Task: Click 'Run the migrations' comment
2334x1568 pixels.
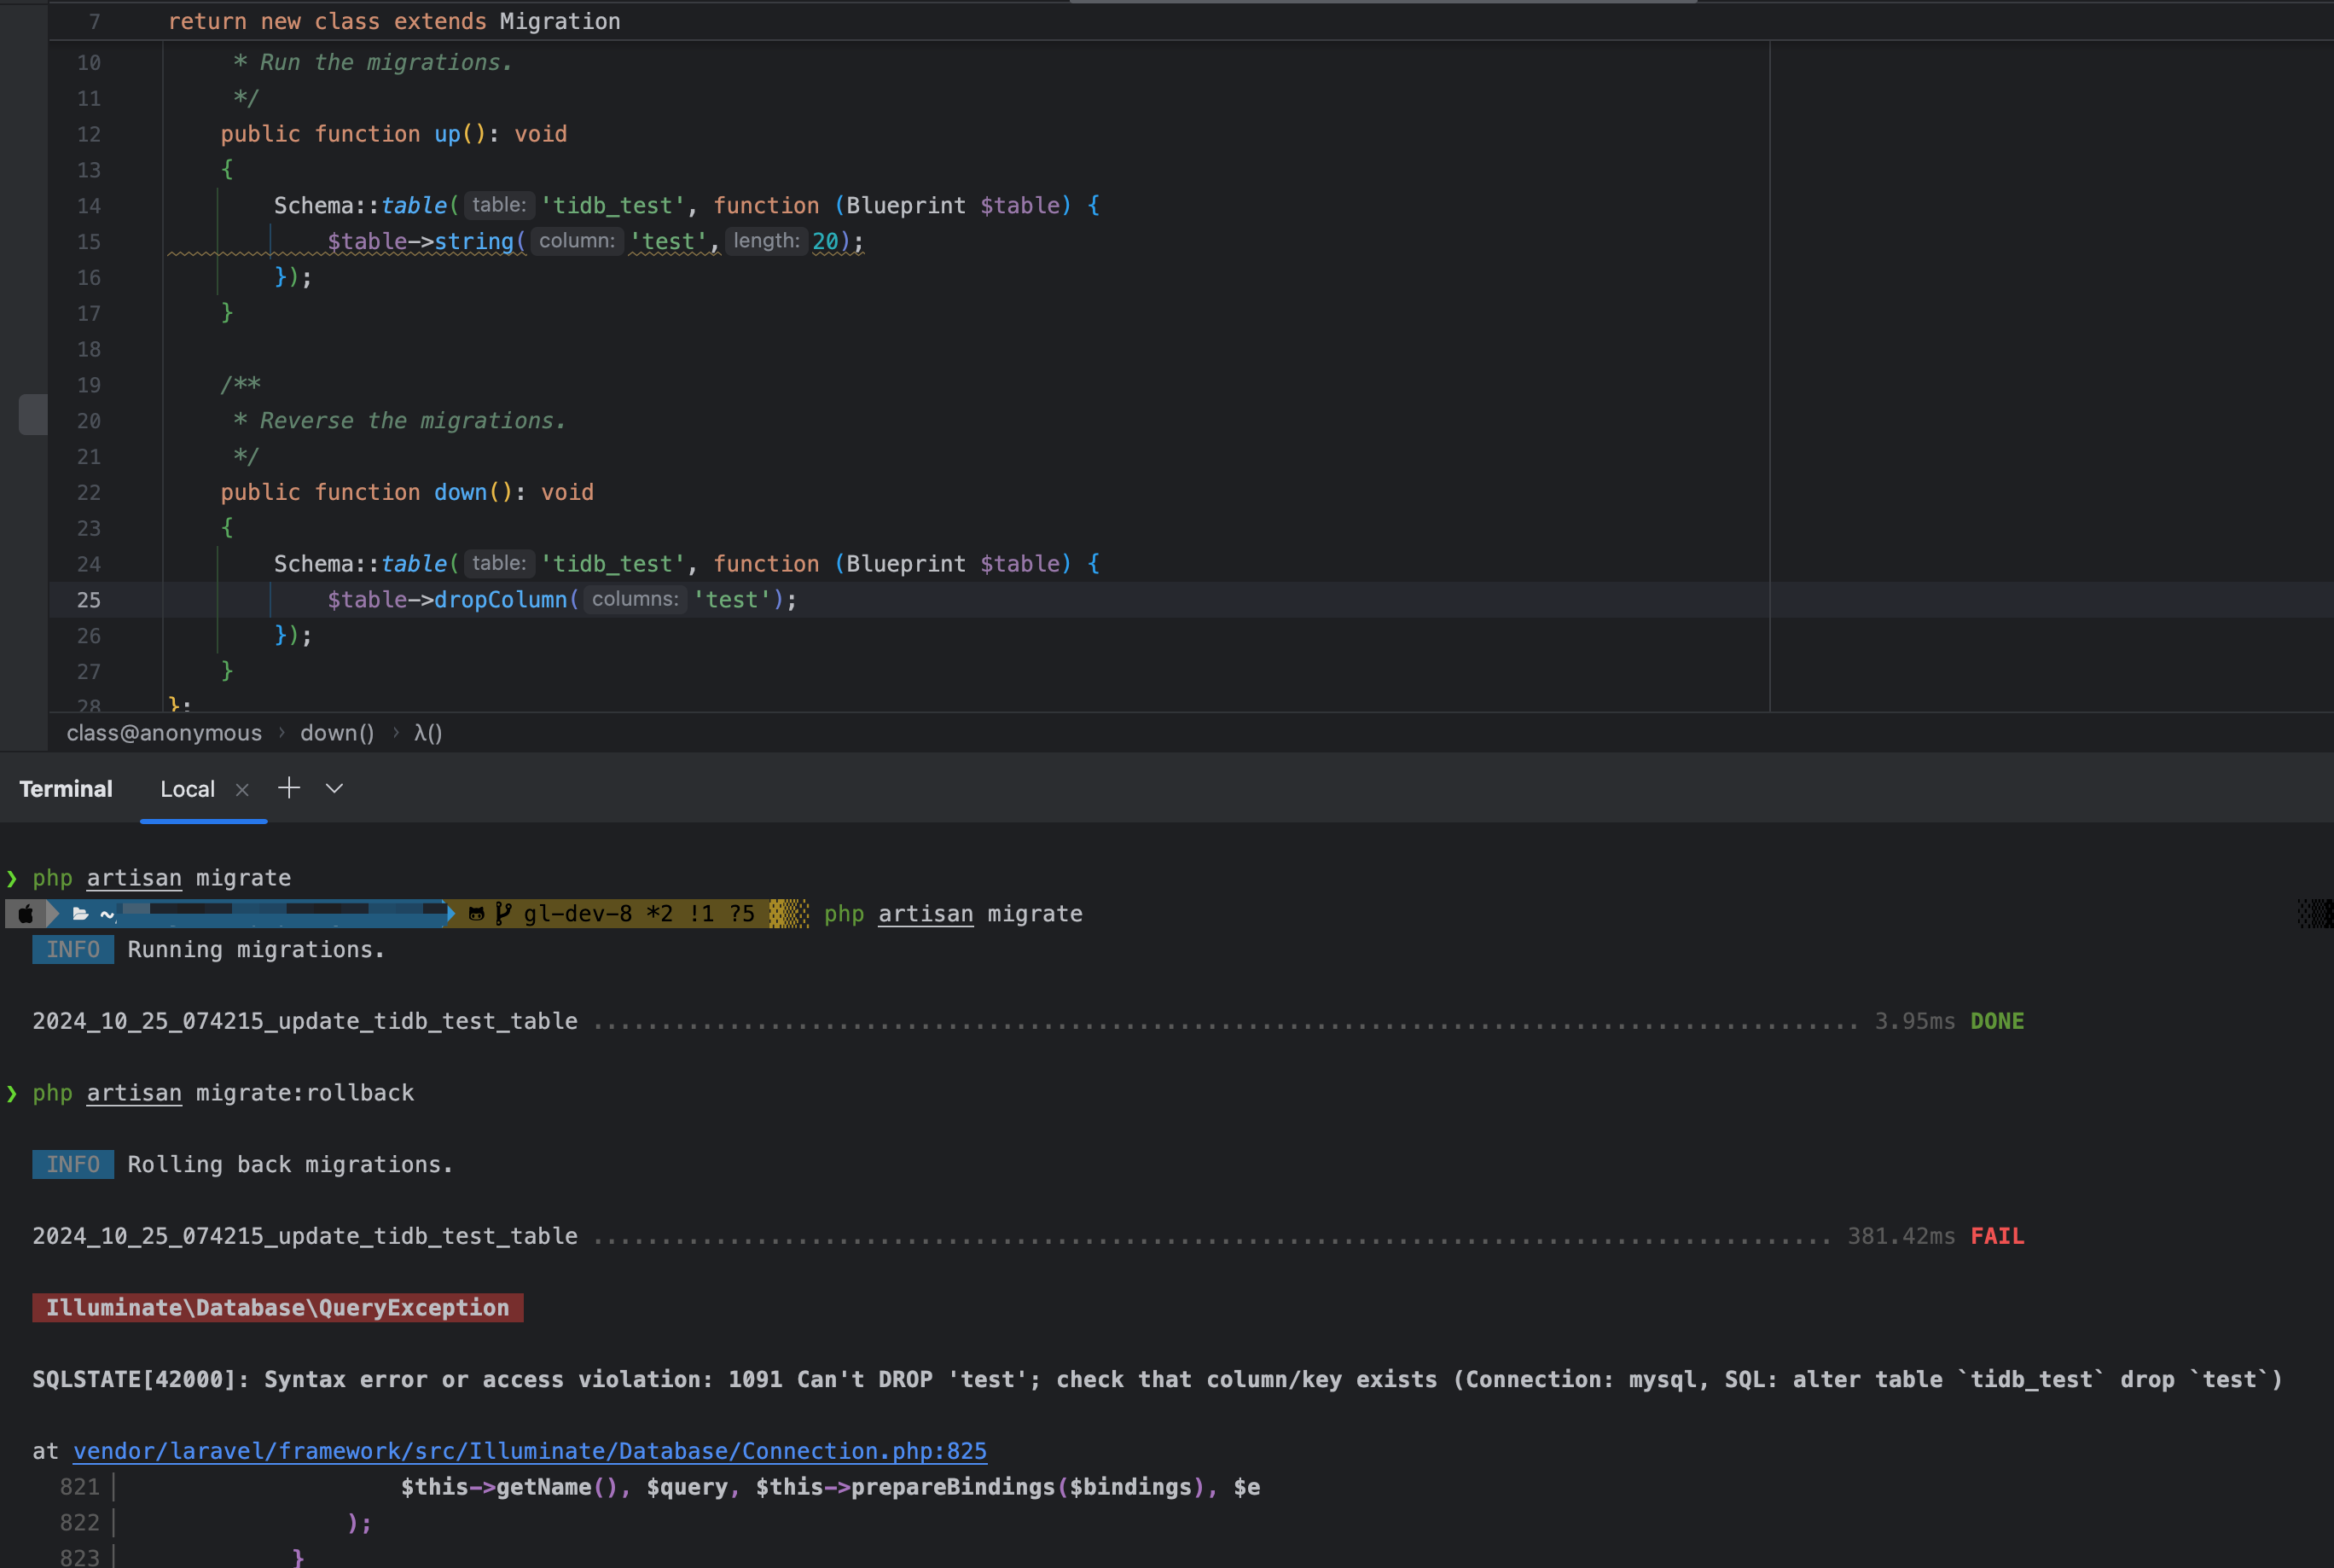Action: [386, 63]
